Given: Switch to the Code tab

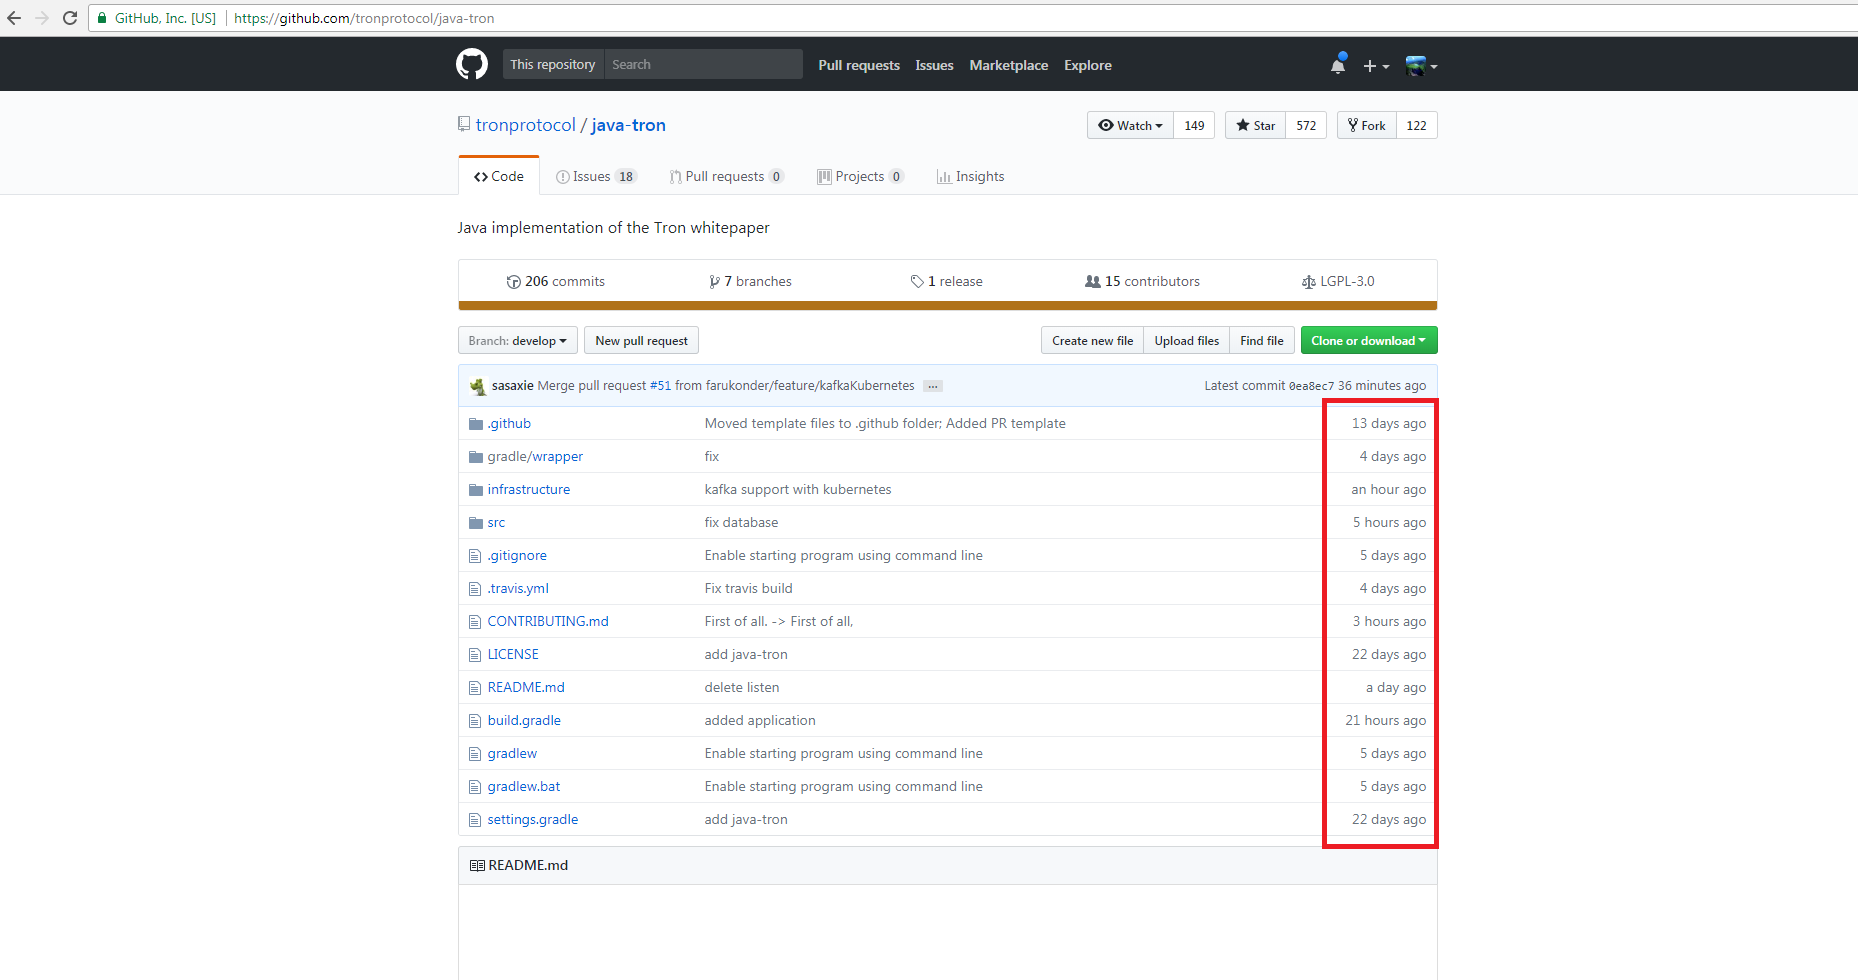Looking at the screenshot, I should coord(499,176).
